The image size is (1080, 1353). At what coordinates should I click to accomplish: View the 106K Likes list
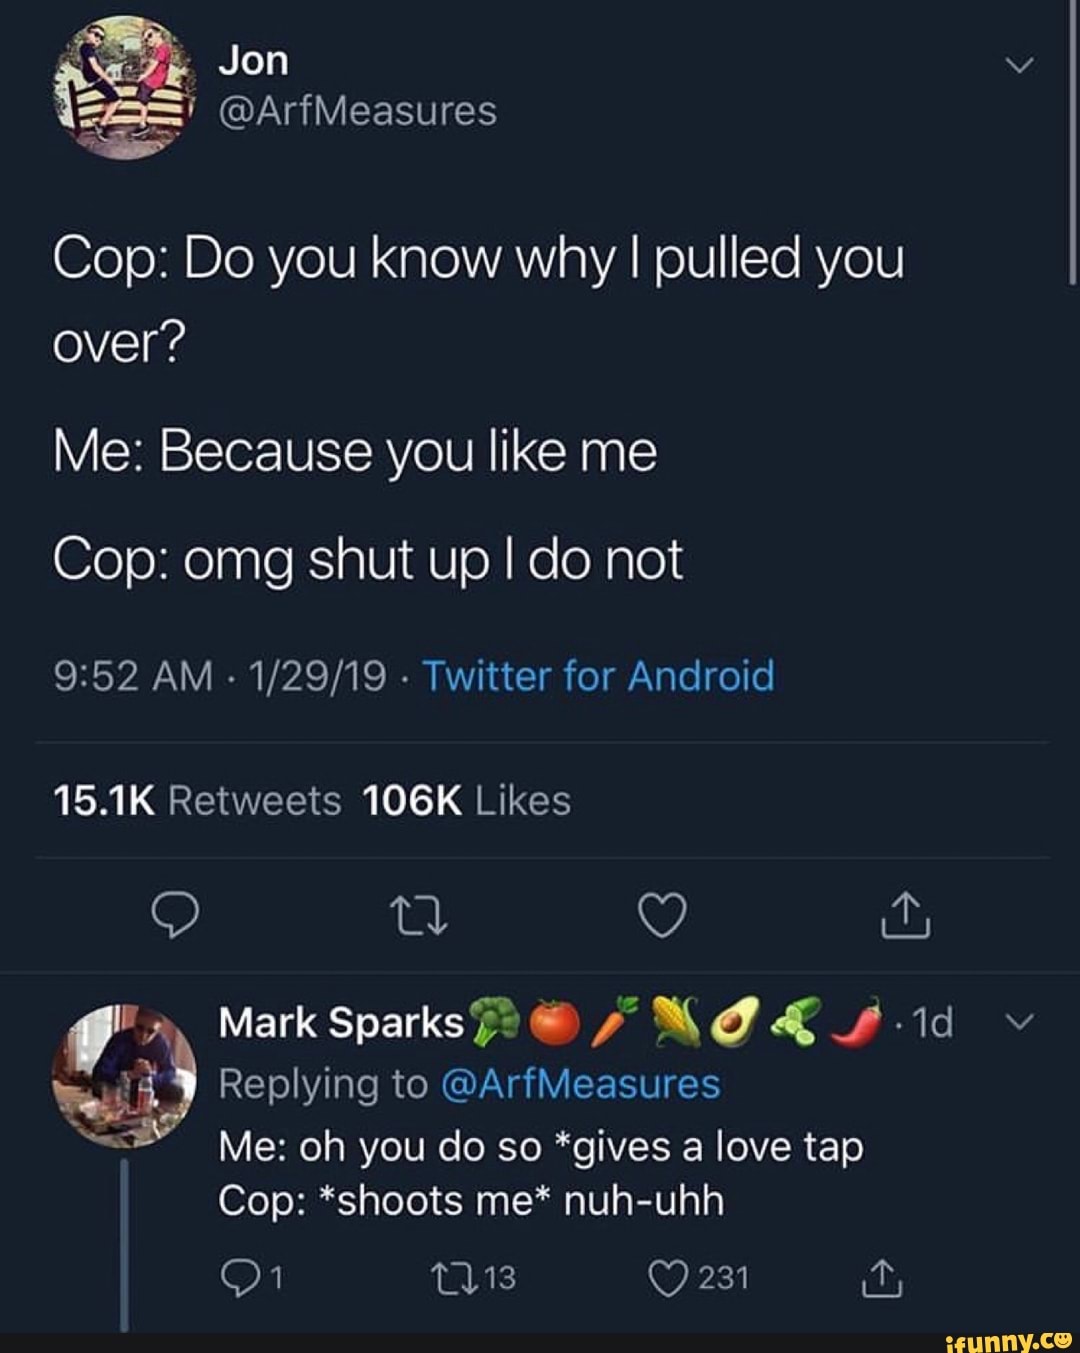[x=467, y=800]
